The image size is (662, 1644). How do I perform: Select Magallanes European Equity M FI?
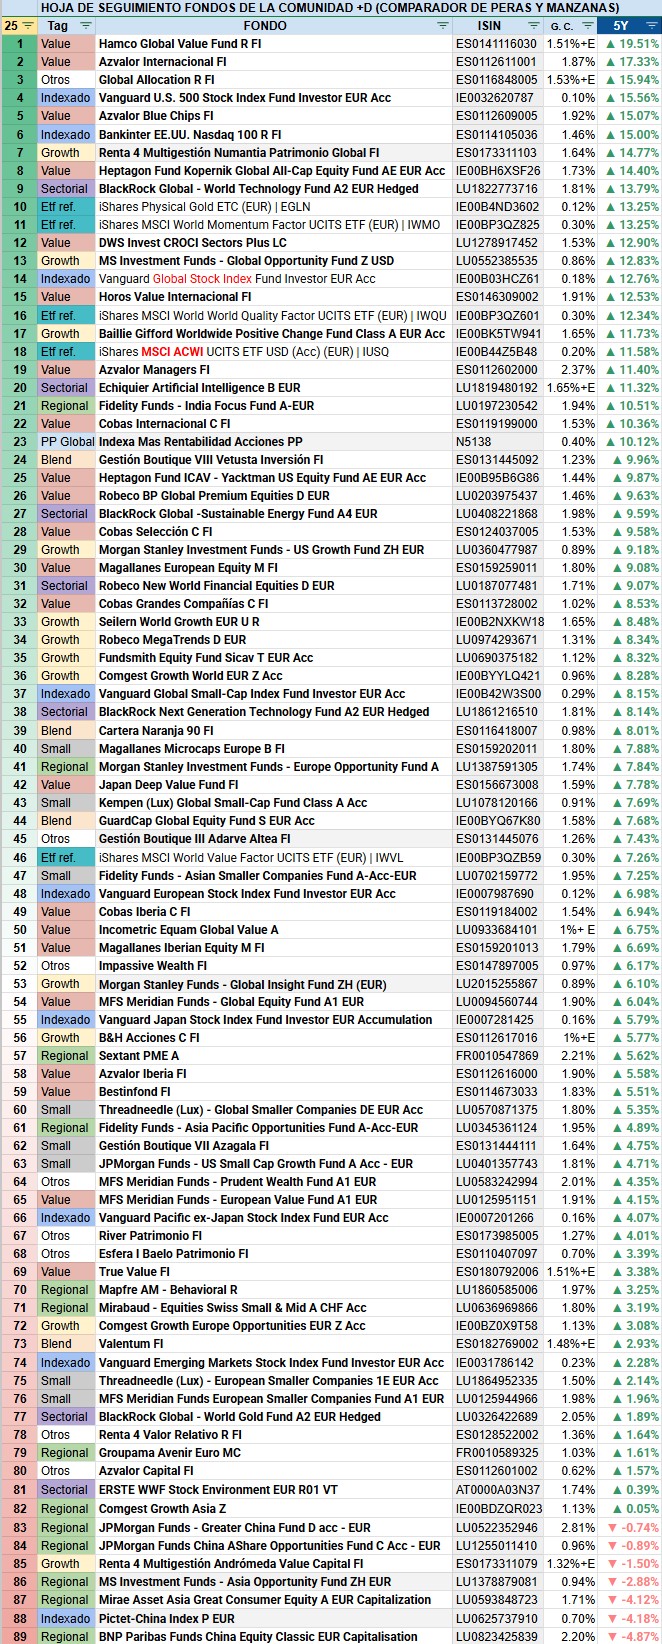[x=274, y=568]
